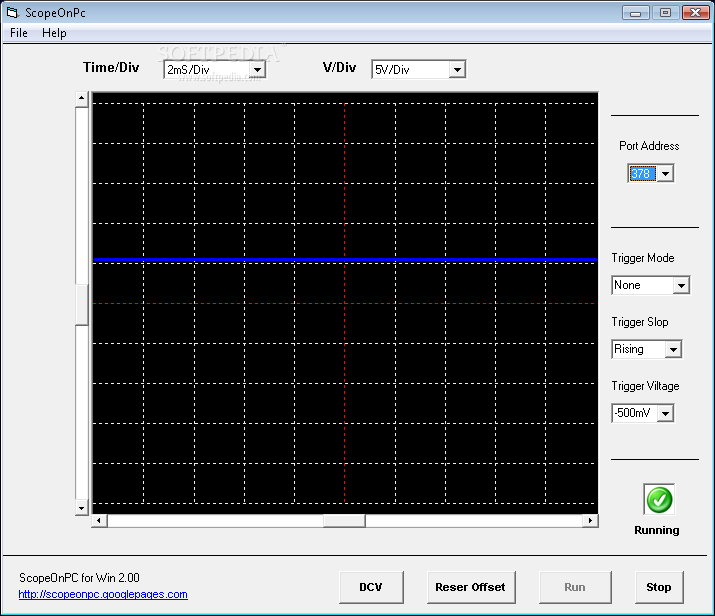Click the blue trace line on scope
The image size is (715, 616).
pos(345,259)
